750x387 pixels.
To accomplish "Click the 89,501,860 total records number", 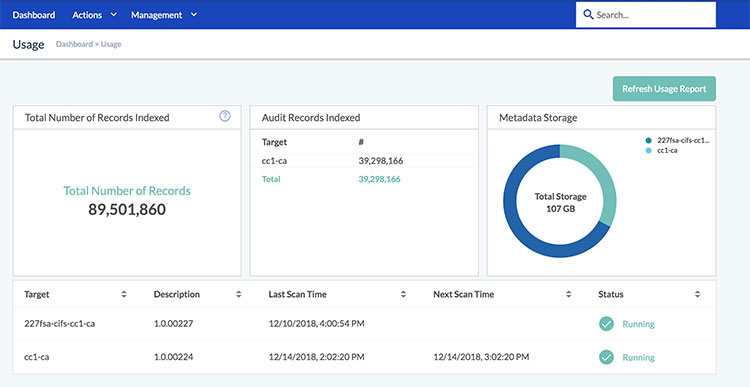I will [x=127, y=210].
